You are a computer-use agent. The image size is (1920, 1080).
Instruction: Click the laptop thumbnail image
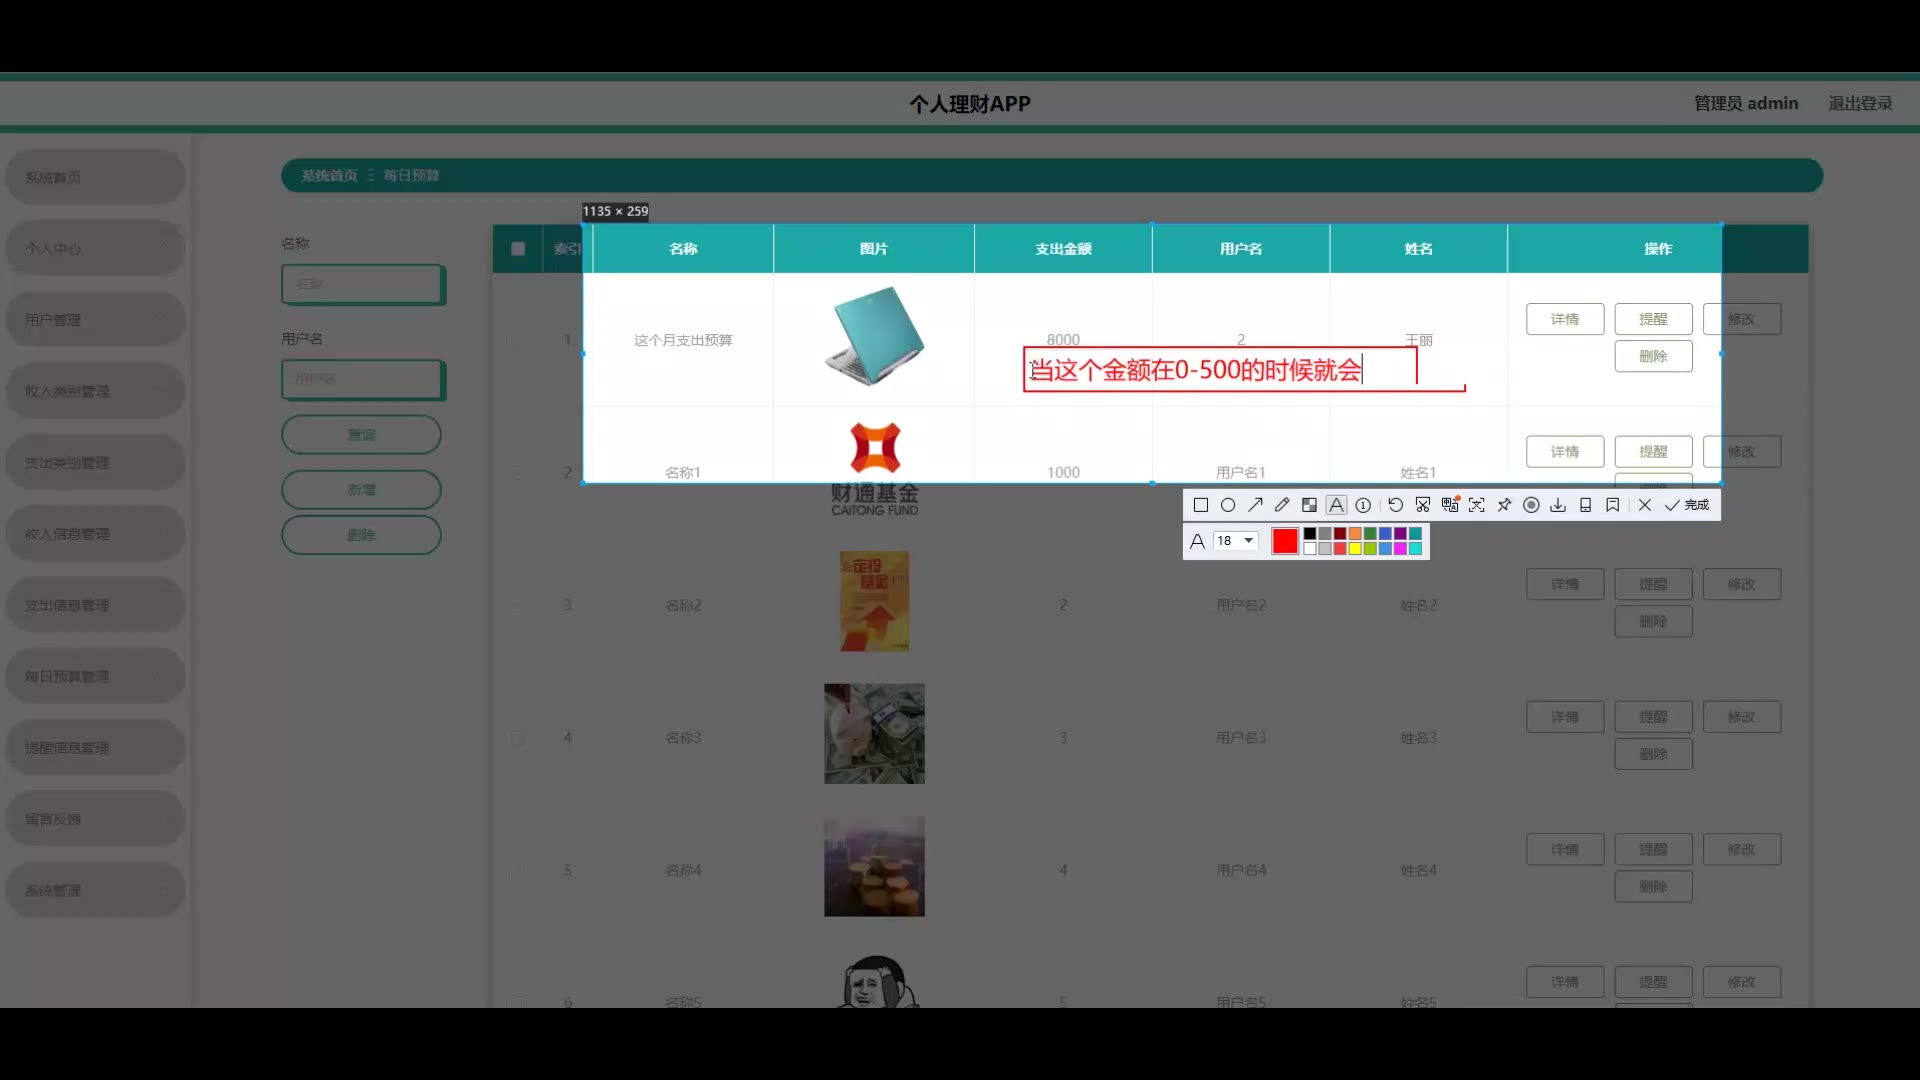click(874, 336)
